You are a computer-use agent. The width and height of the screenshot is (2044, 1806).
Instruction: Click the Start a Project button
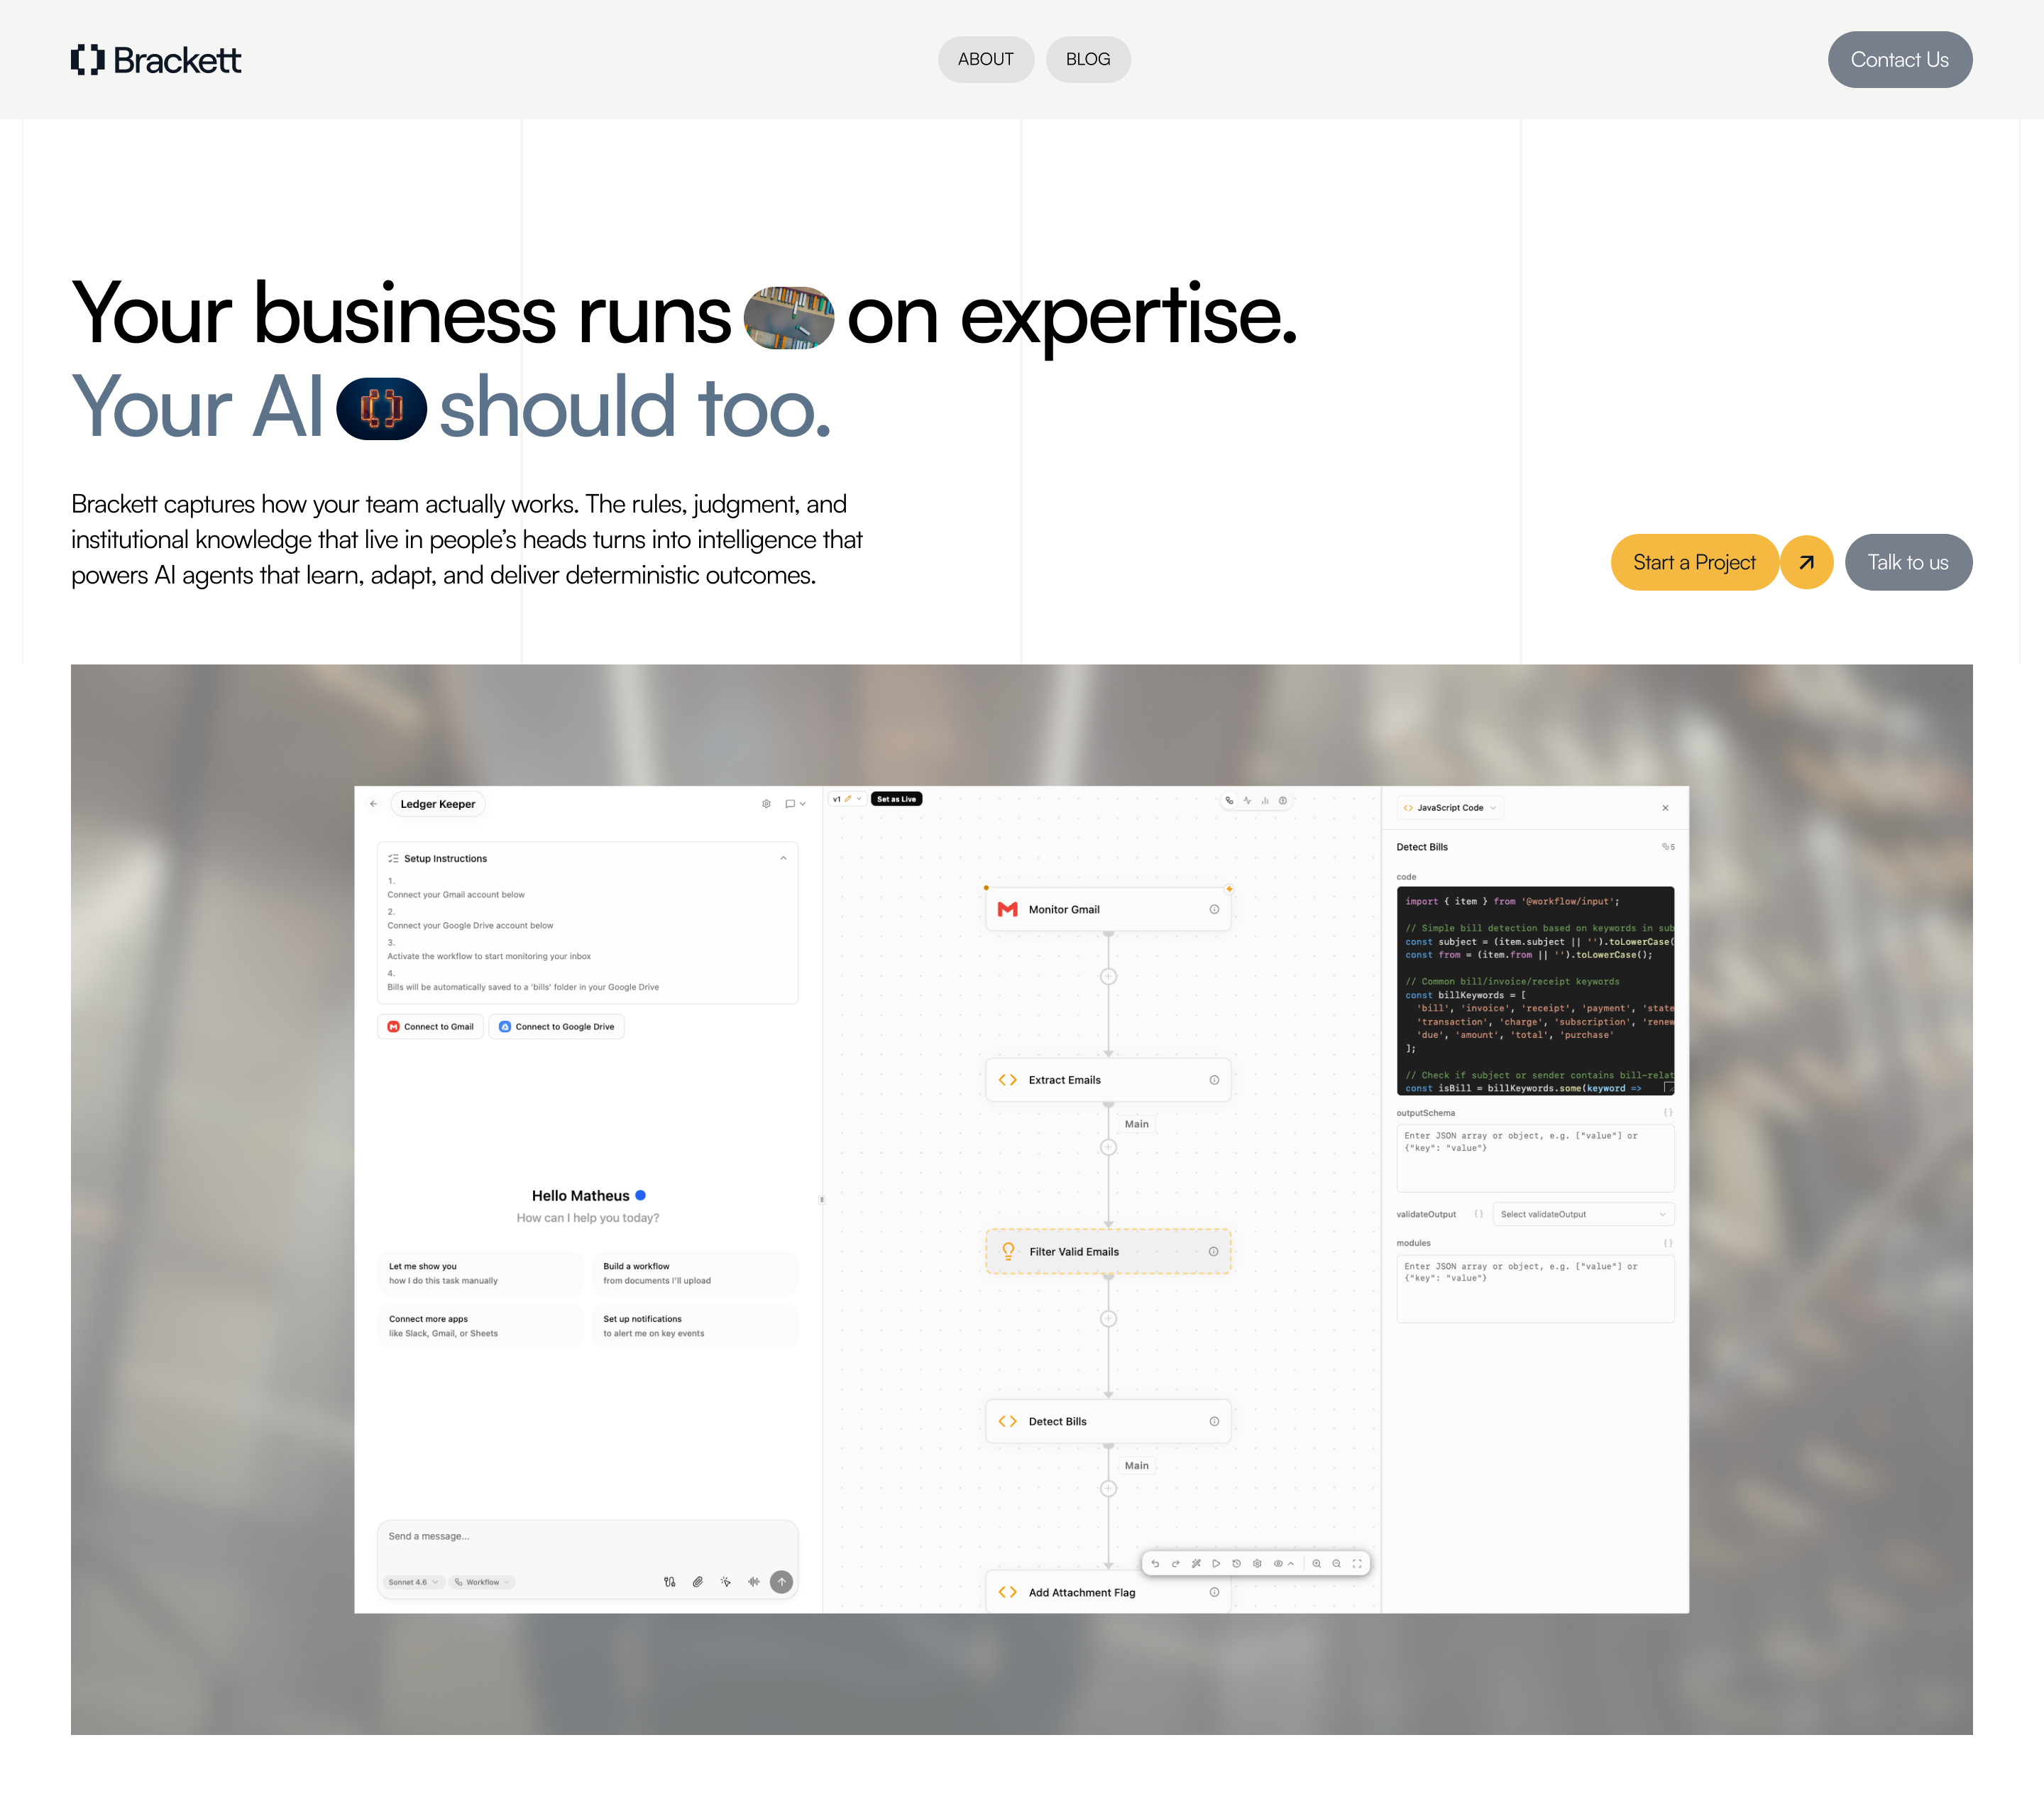pyautogui.click(x=1693, y=562)
